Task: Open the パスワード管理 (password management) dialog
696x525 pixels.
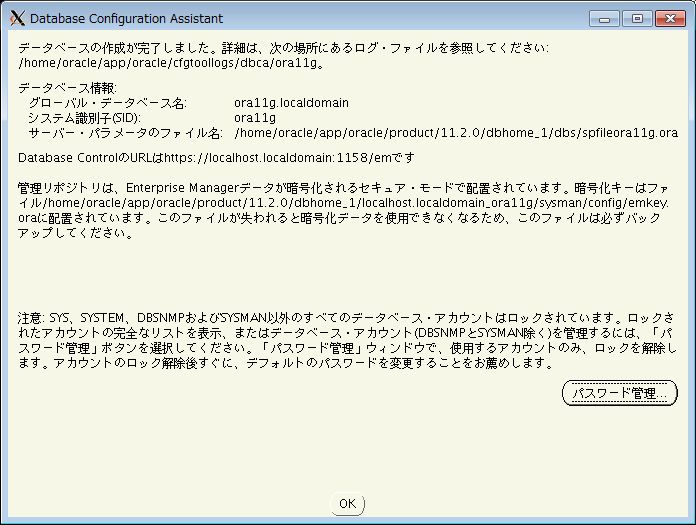Action: click(x=620, y=393)
